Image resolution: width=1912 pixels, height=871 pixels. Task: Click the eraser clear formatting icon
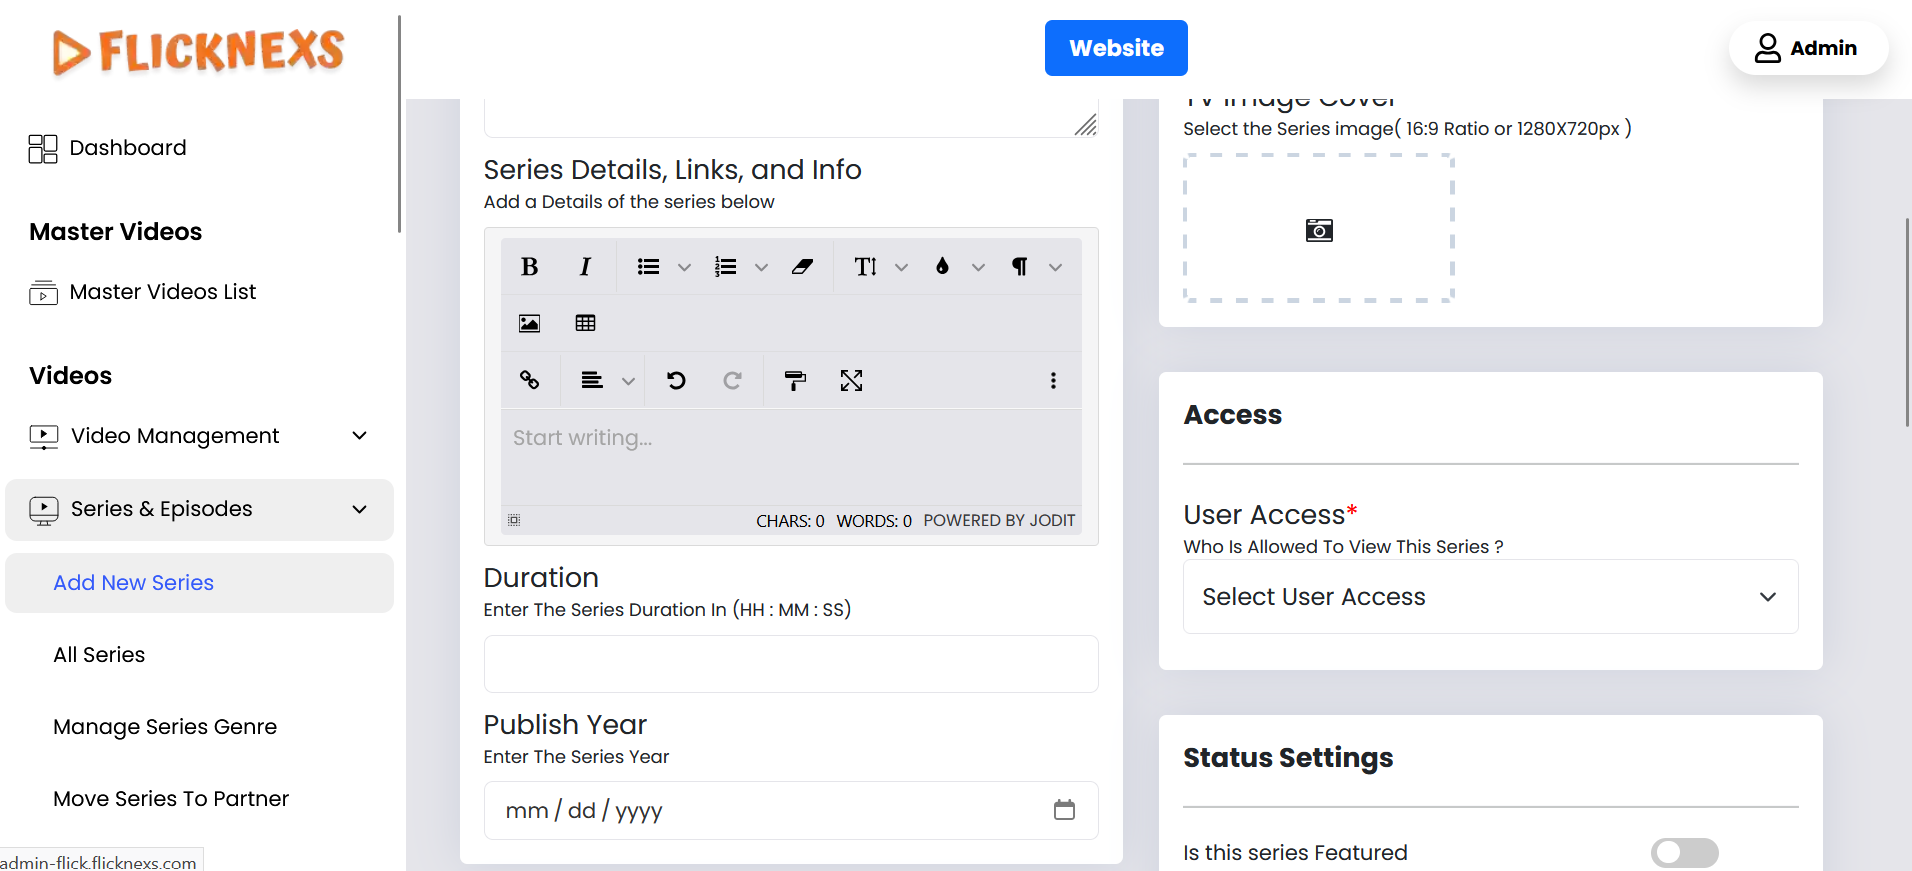tap(802, 267)
